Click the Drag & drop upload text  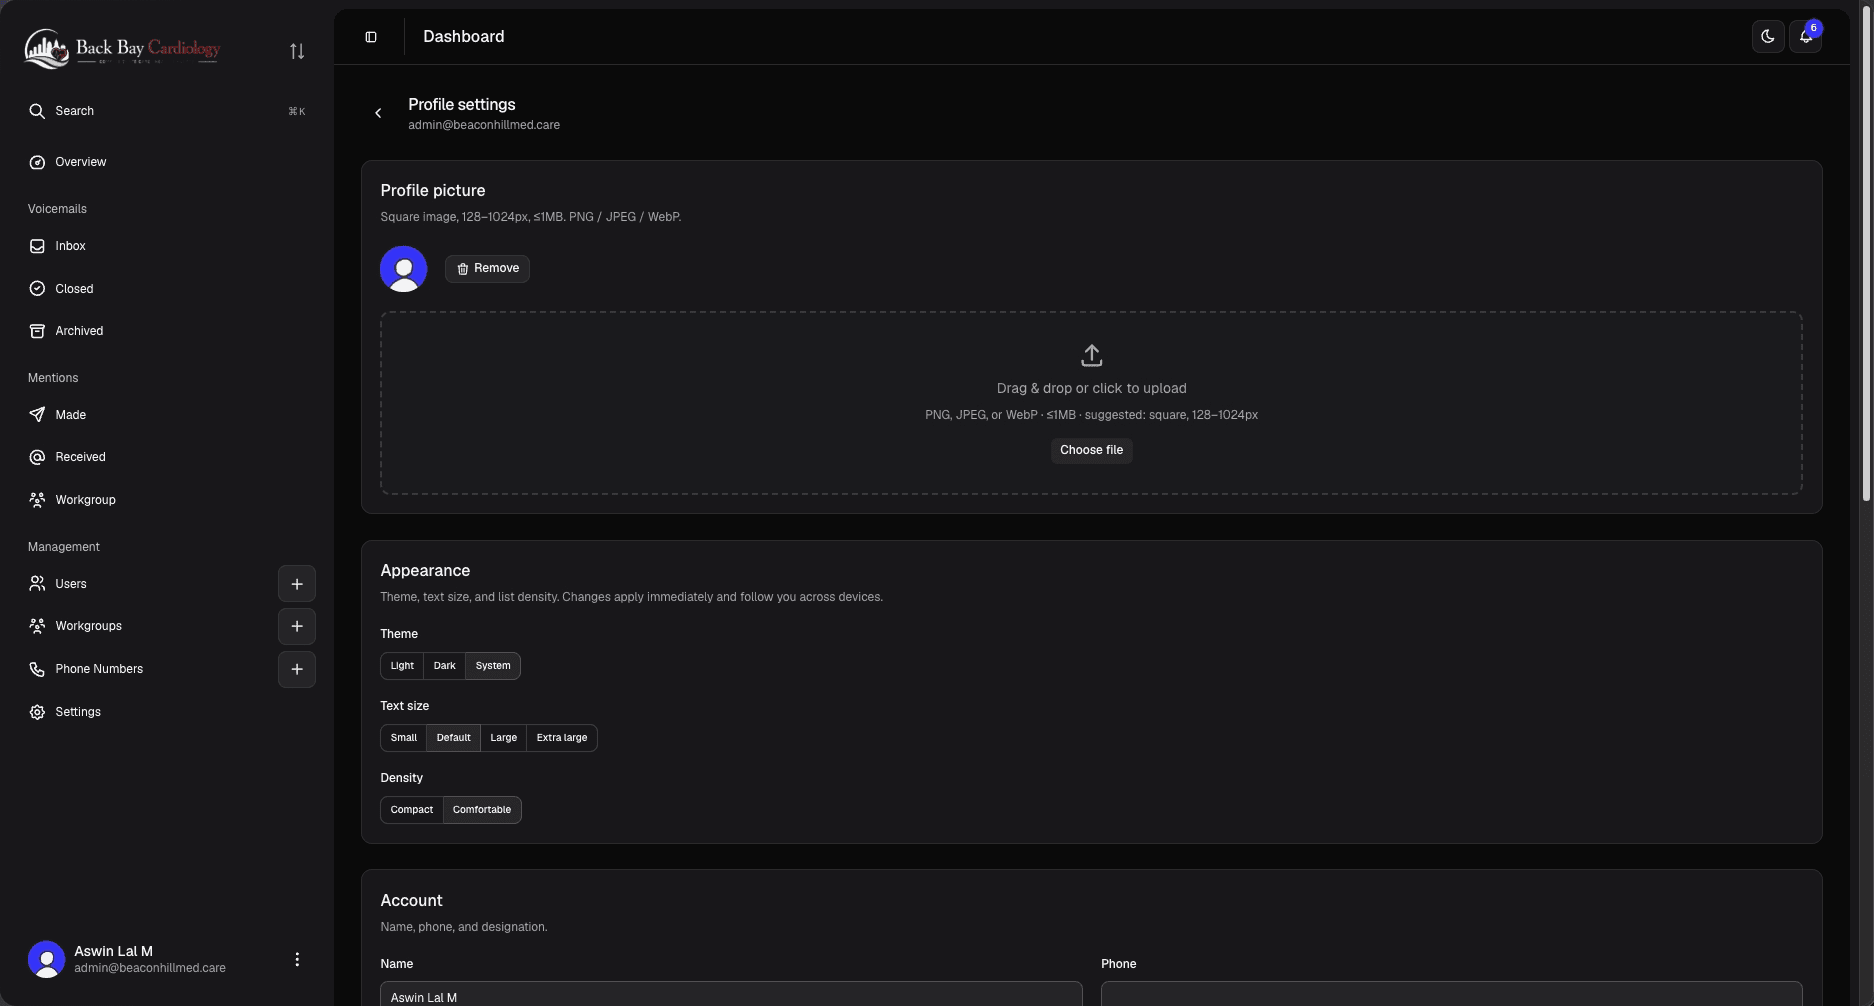(x=1091, y=389)
